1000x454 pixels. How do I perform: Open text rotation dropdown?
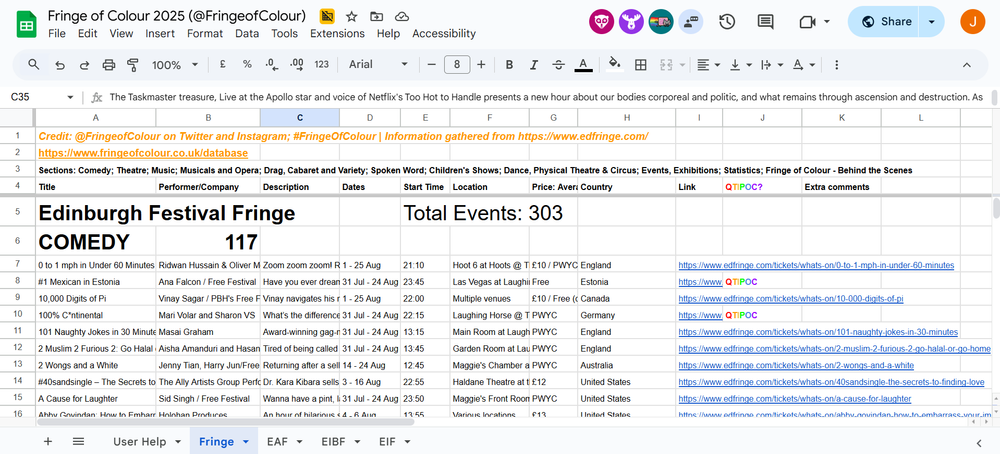coord(803,64)
